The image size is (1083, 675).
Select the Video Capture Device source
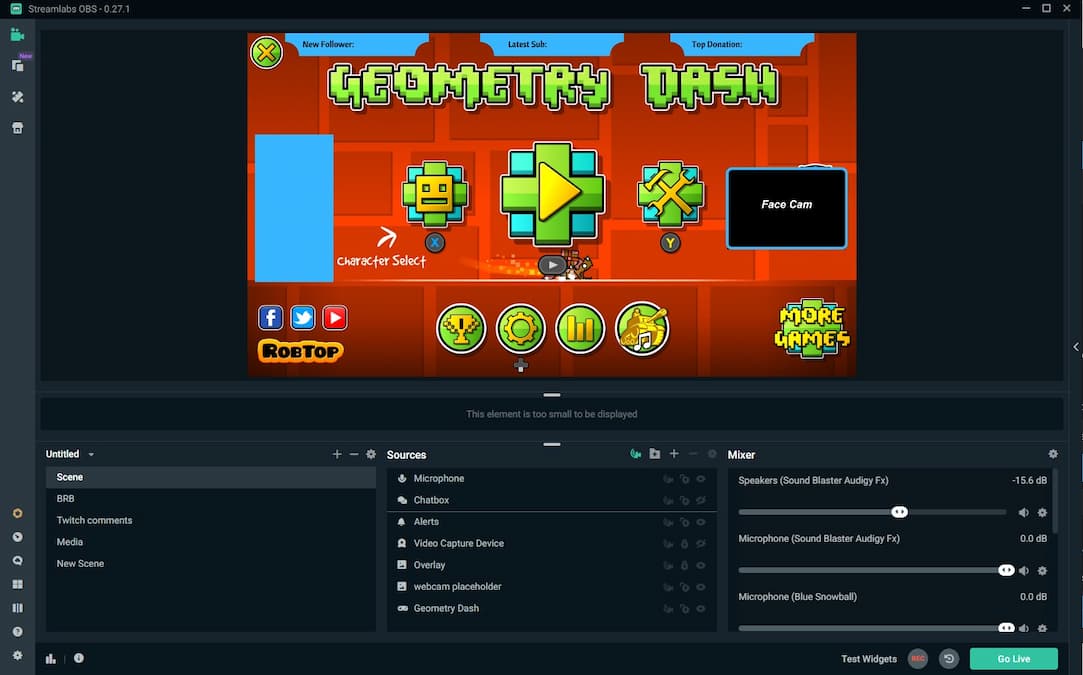tap(551, 544)
